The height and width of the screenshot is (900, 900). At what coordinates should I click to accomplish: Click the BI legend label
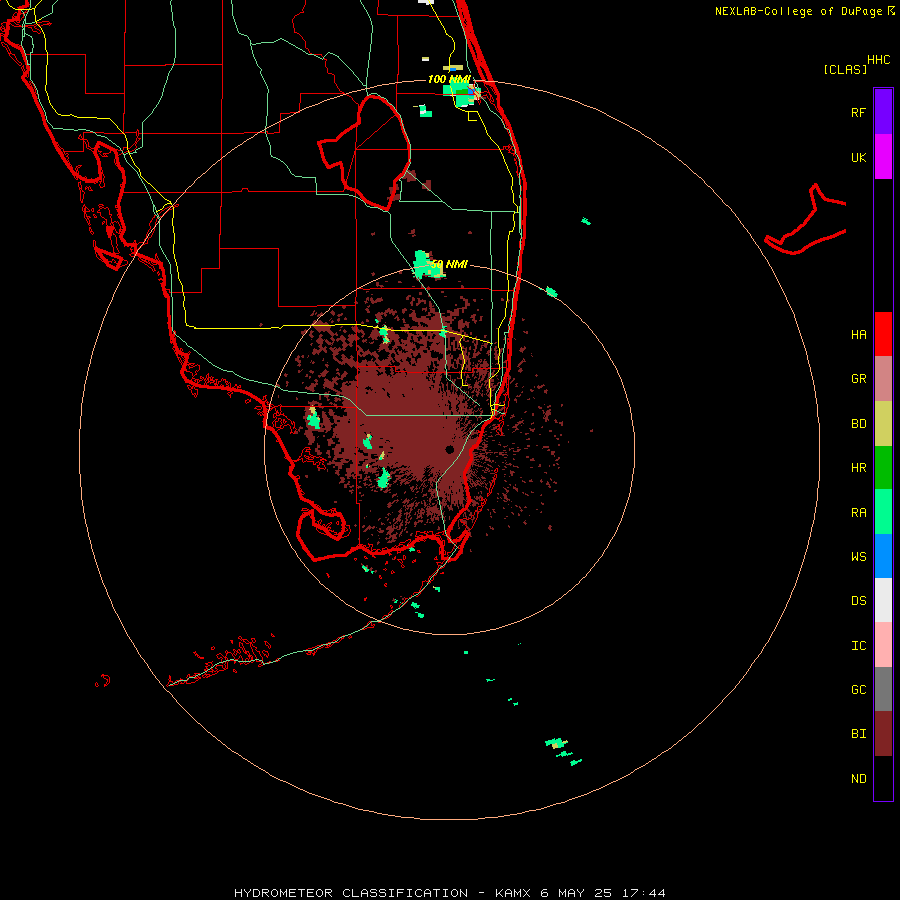tap(858, 734)
